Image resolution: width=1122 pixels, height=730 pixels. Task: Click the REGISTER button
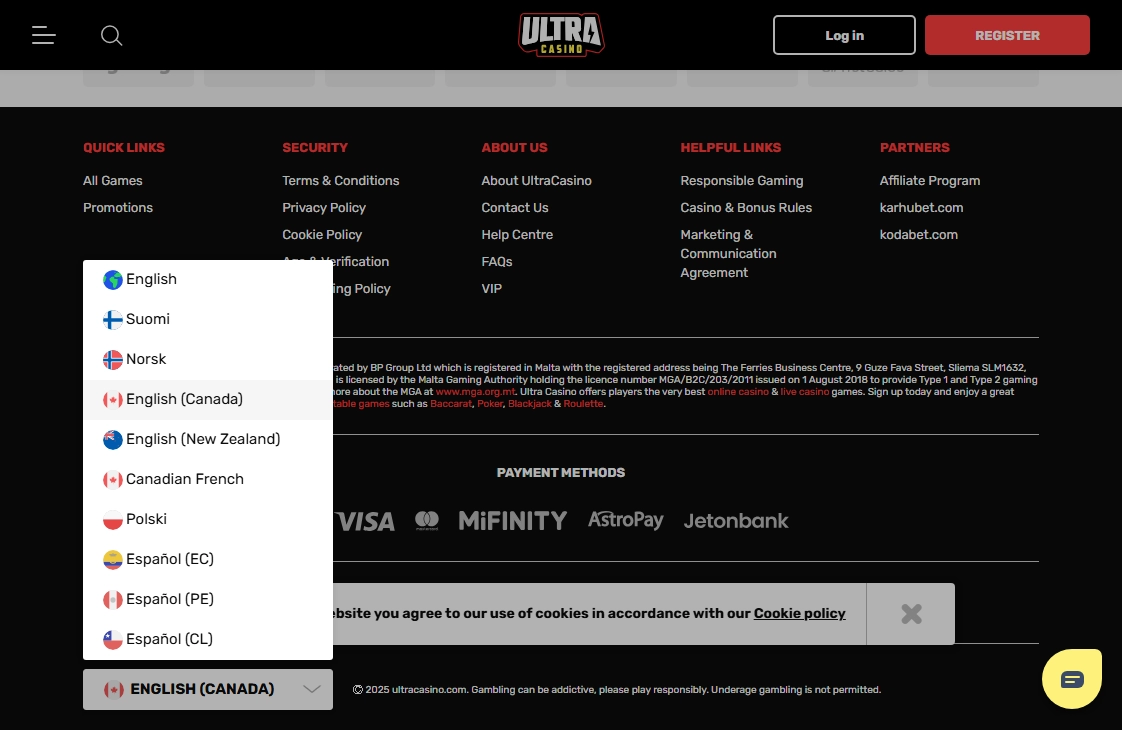1007,35
